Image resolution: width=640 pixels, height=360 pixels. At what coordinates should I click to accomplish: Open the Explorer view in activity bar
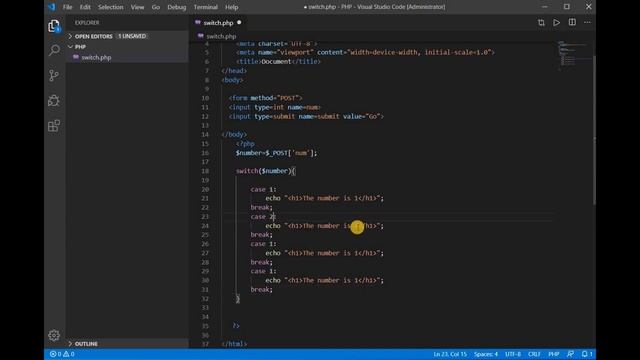point(54,26)
